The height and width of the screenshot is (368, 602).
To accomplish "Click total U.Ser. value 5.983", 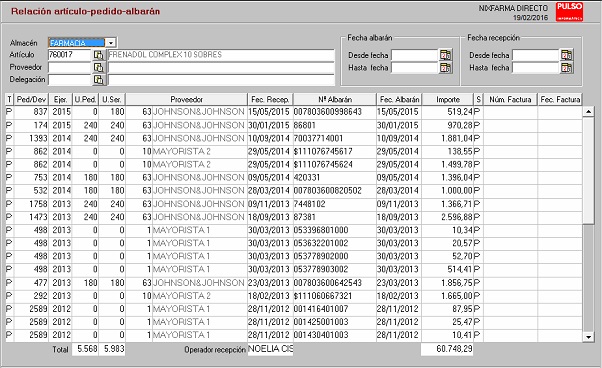I will tap(112, 349).
